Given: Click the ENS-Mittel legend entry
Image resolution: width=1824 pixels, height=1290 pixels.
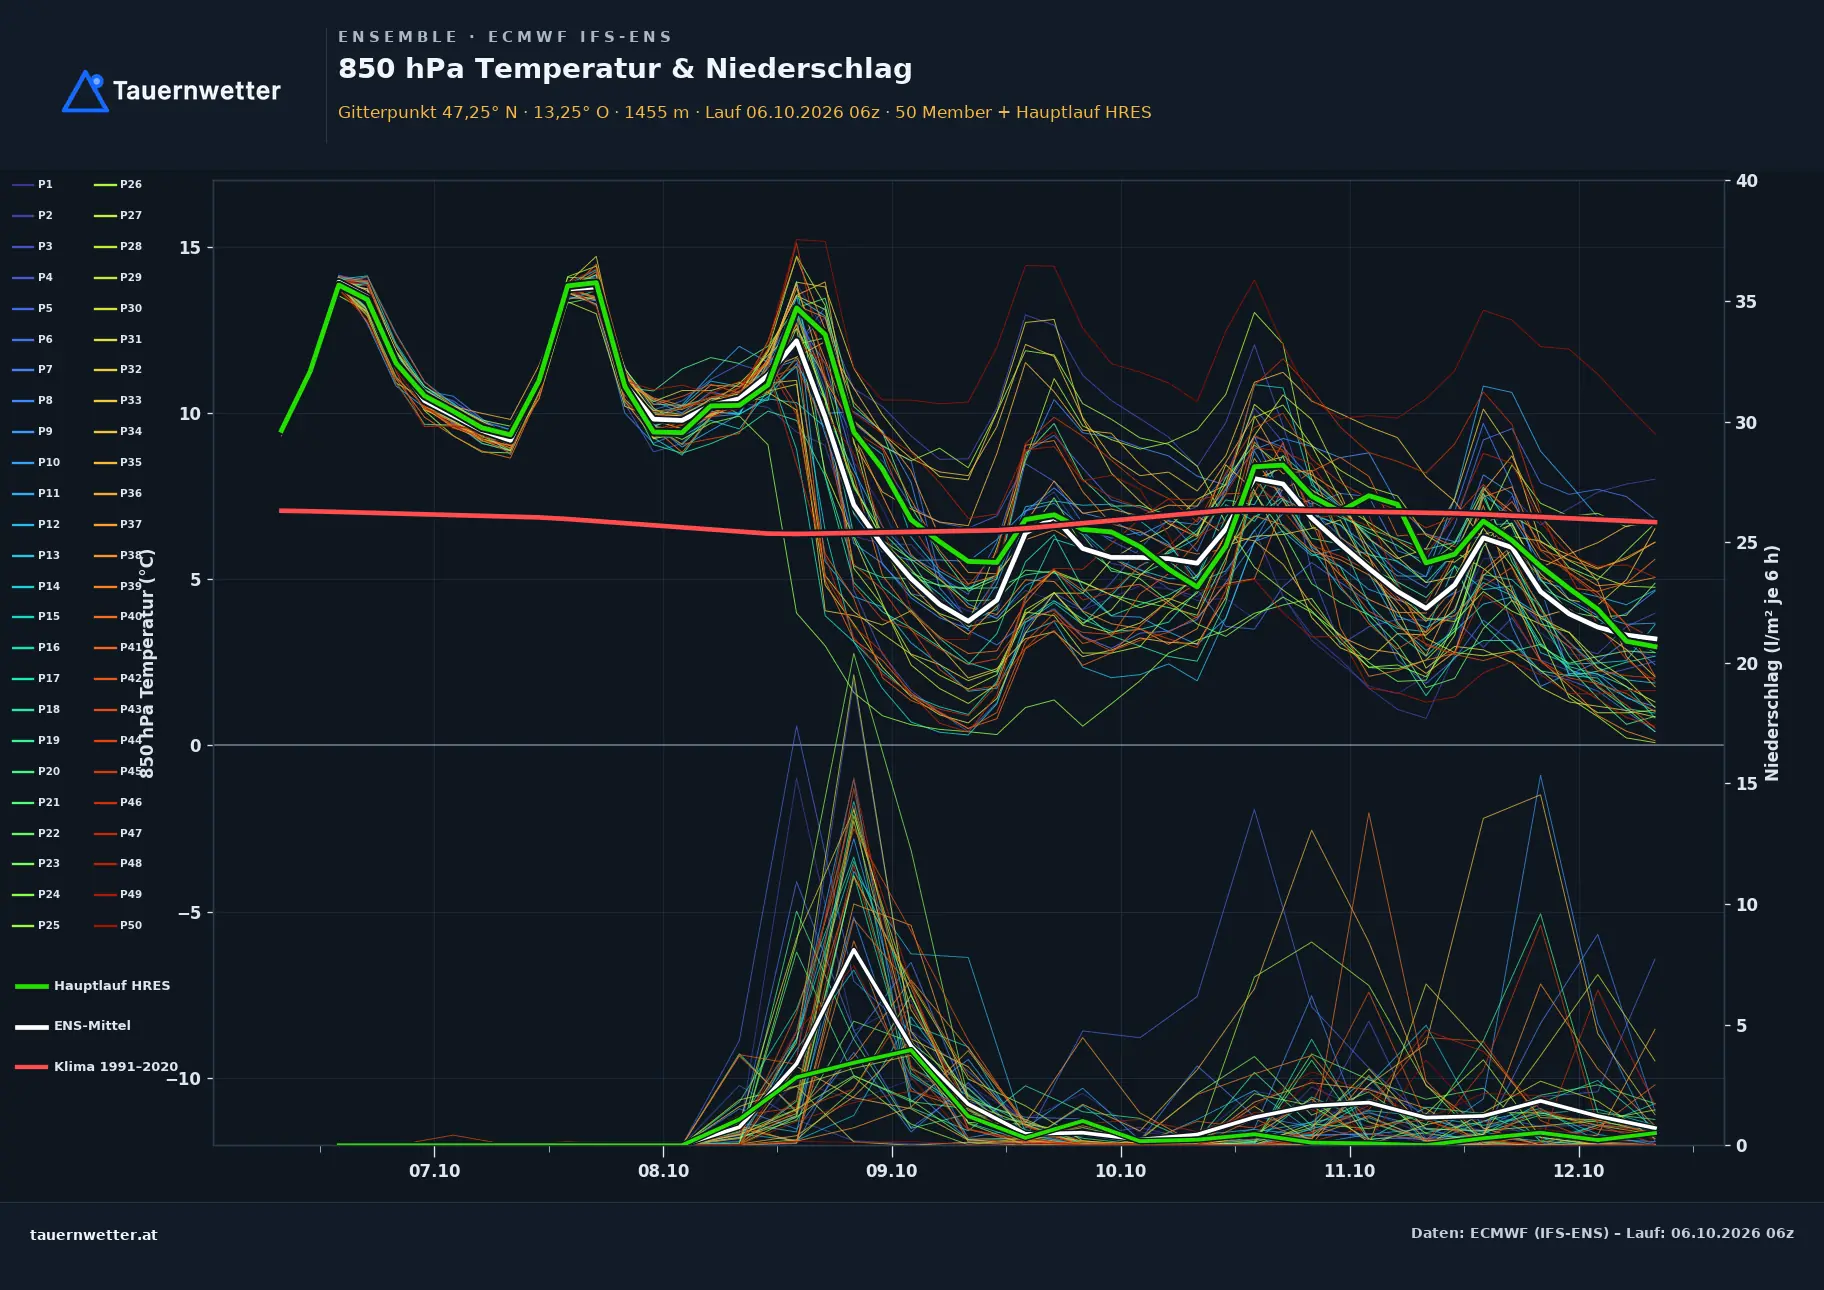Looking at the screenshot, I should click(73, 1026).
